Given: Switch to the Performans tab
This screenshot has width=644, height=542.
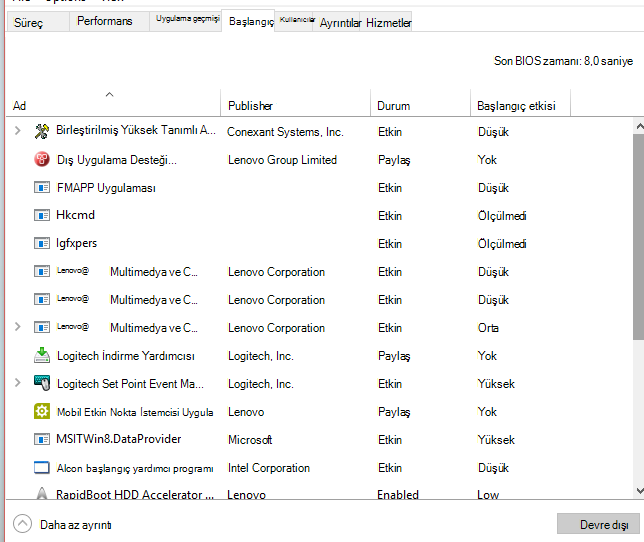Looking at the screenshot, I should point(105,21).
